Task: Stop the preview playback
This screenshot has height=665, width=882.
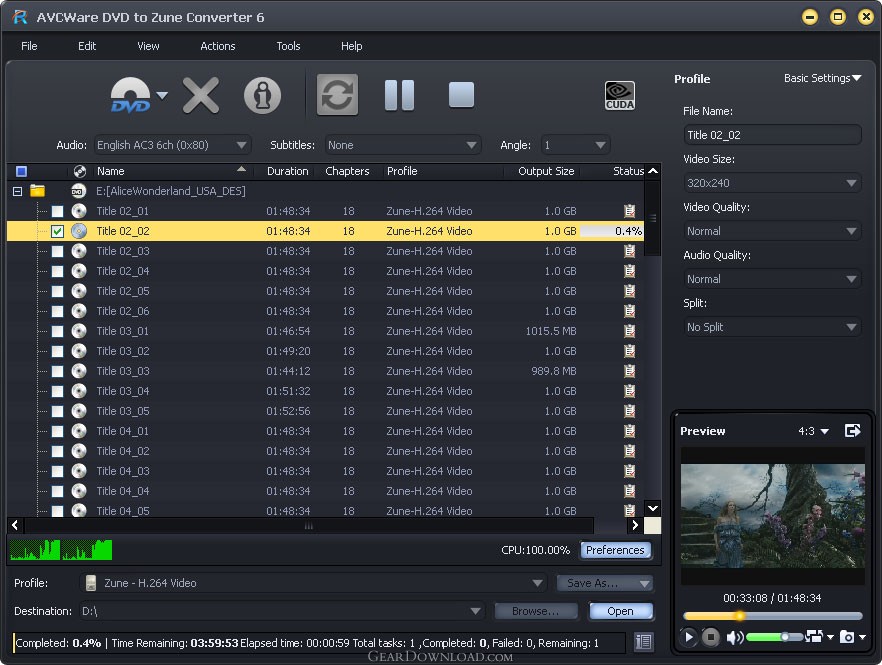Action: point(710,637)
